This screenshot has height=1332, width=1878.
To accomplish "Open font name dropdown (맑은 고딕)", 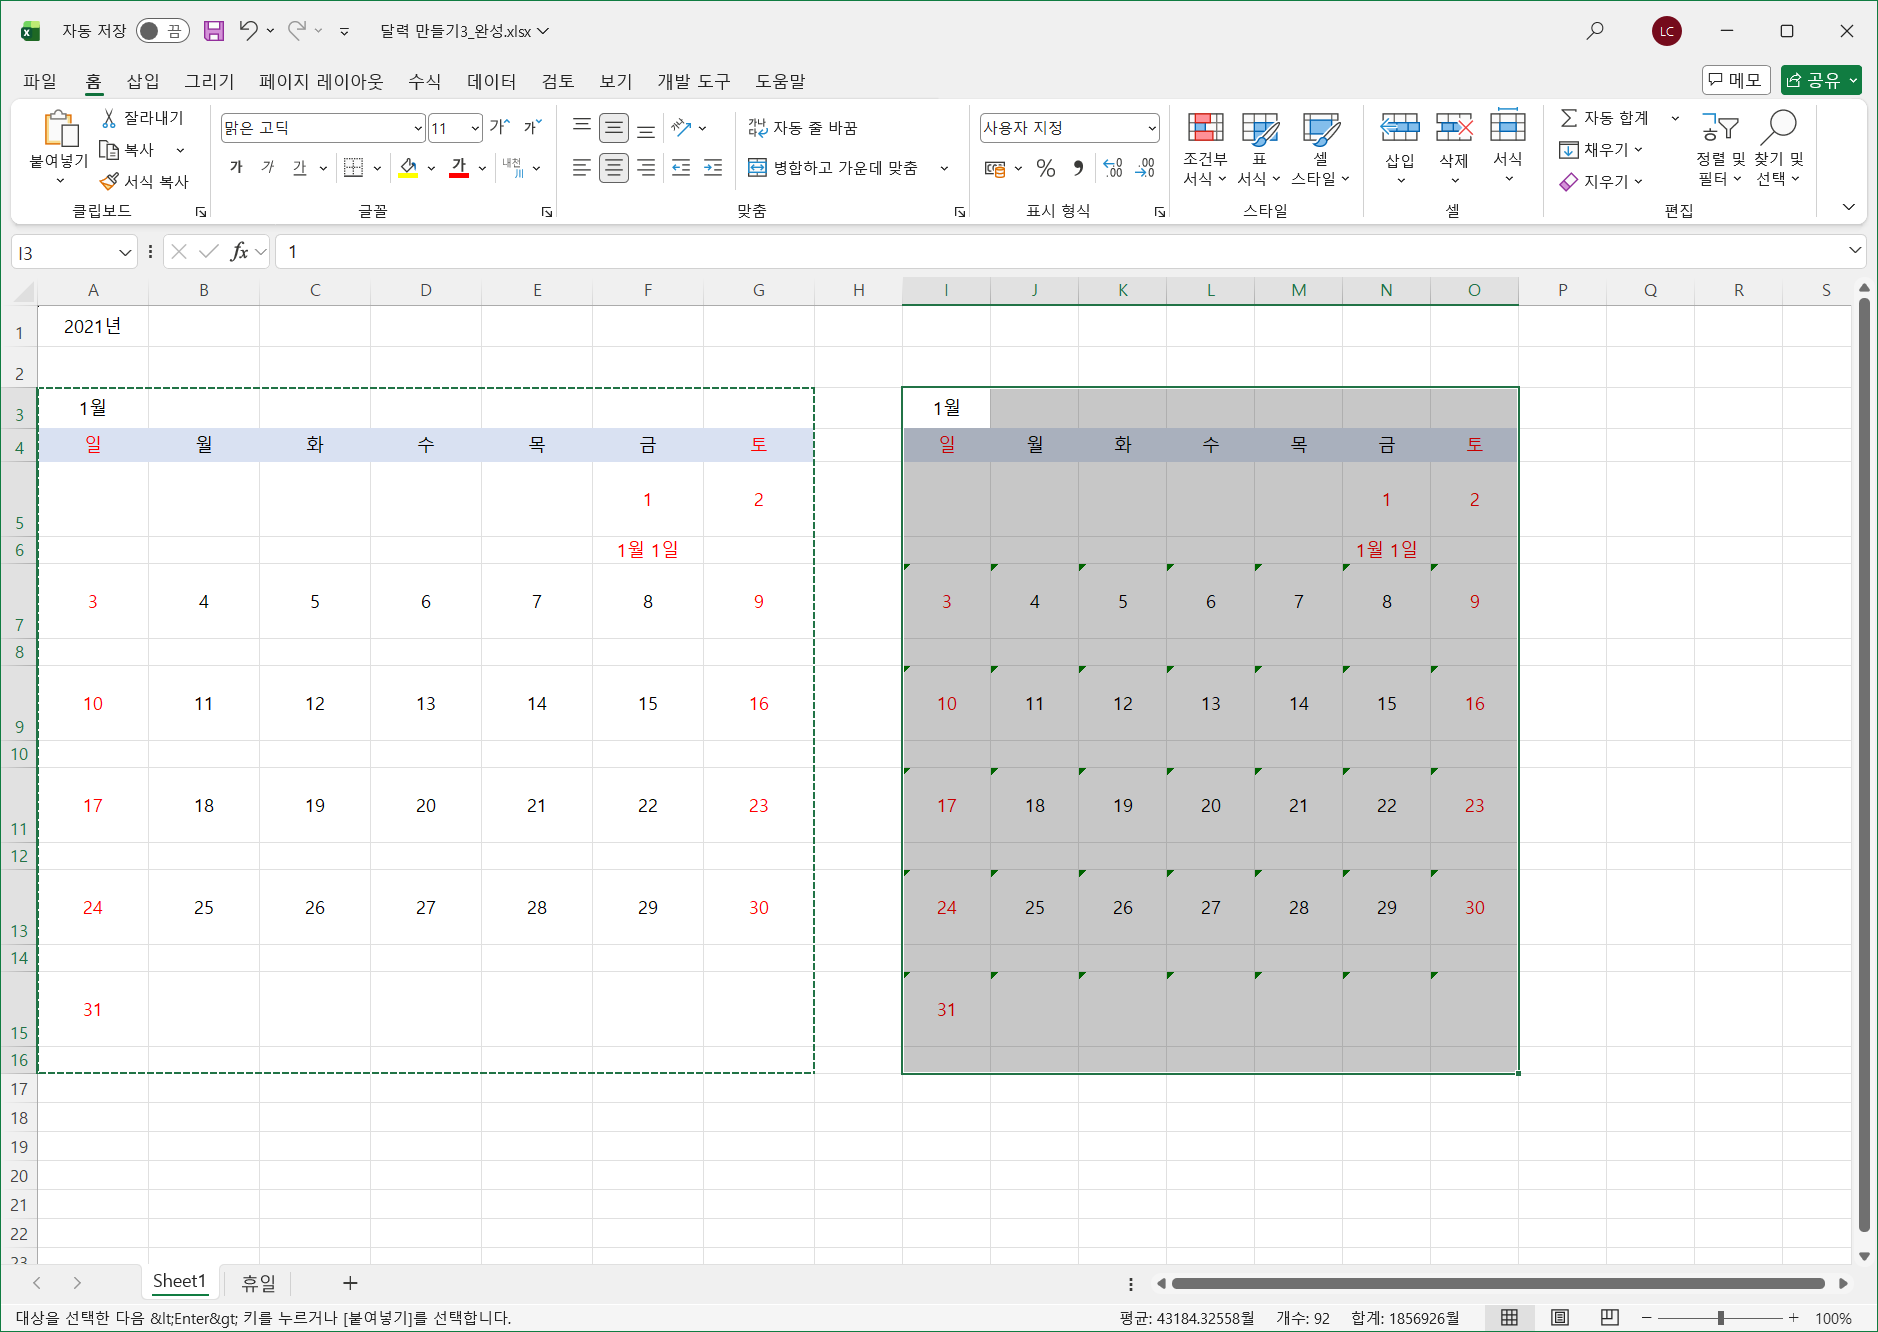I will pos(418,128).
